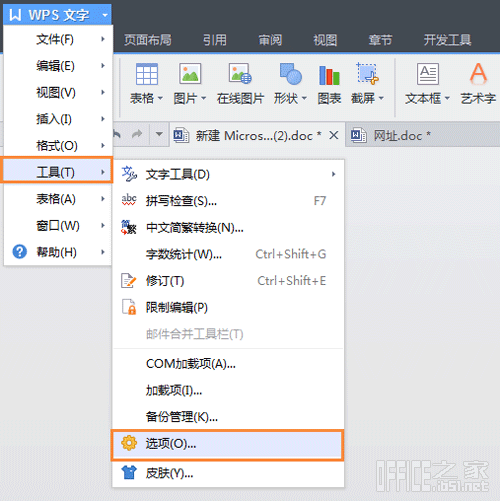Insert a chart with 图表 icon
Viewport: 500px width, 501px height.
point(329,75)
